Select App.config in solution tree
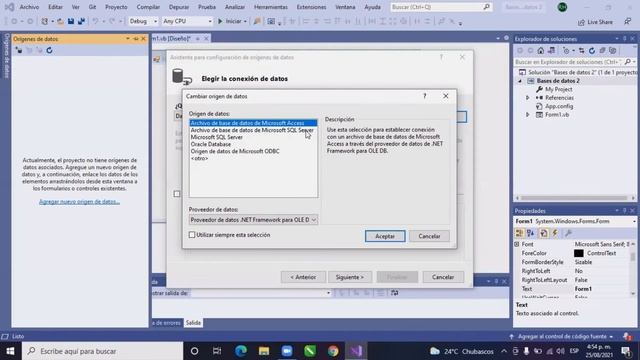 pos(559,106)
